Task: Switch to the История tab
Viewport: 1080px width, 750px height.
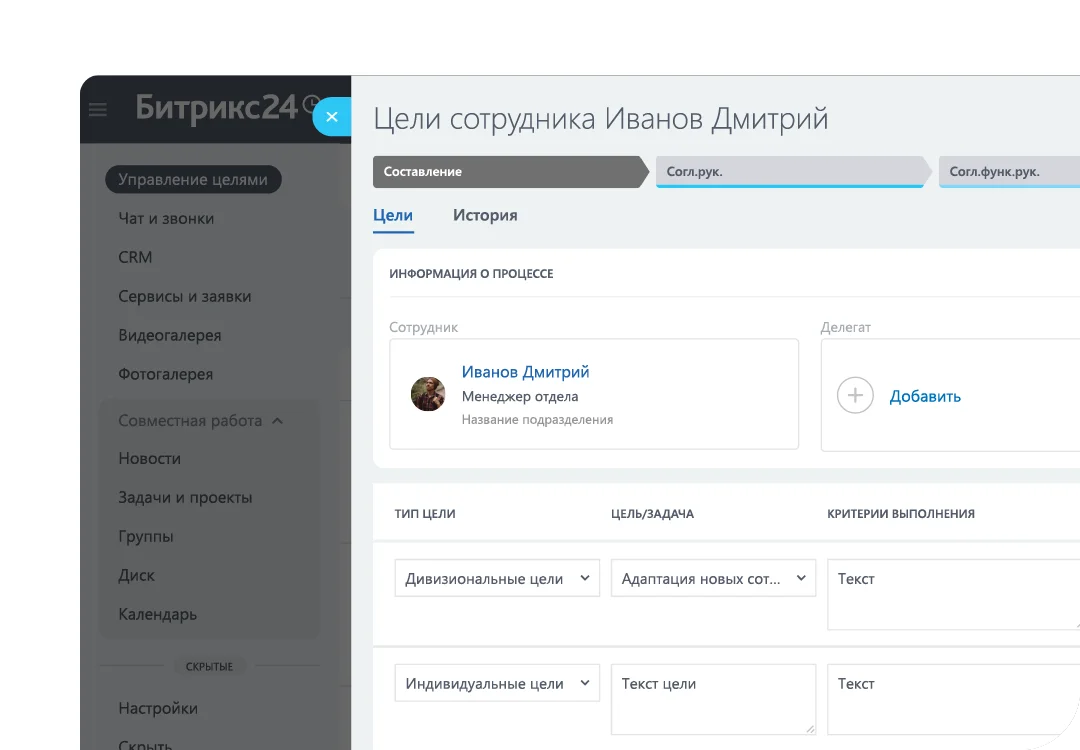Action: tap(485, 215)
